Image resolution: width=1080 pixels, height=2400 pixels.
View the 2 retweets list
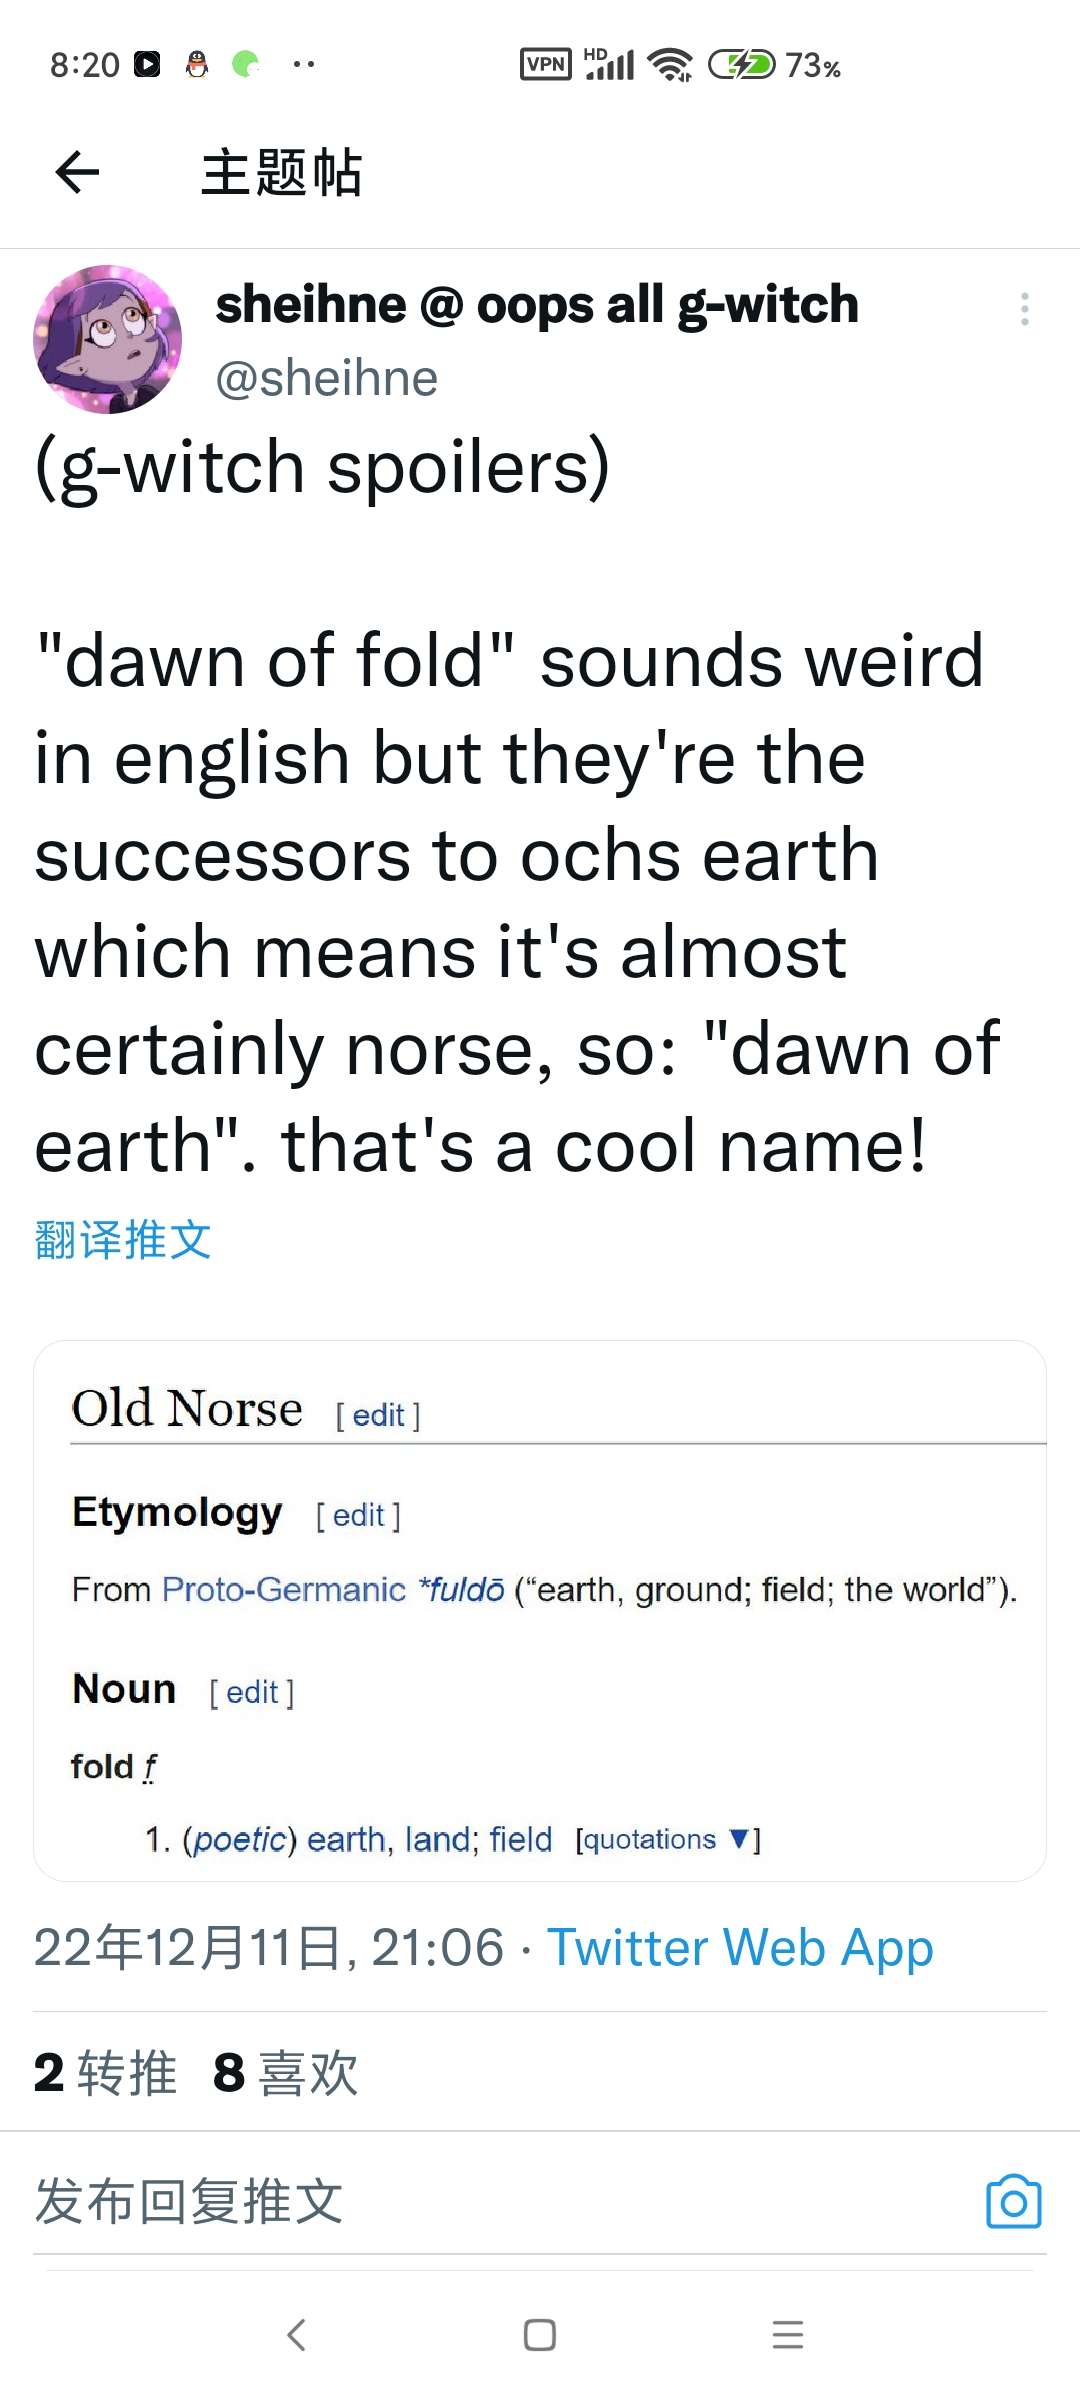click(x=105, y=2072)
